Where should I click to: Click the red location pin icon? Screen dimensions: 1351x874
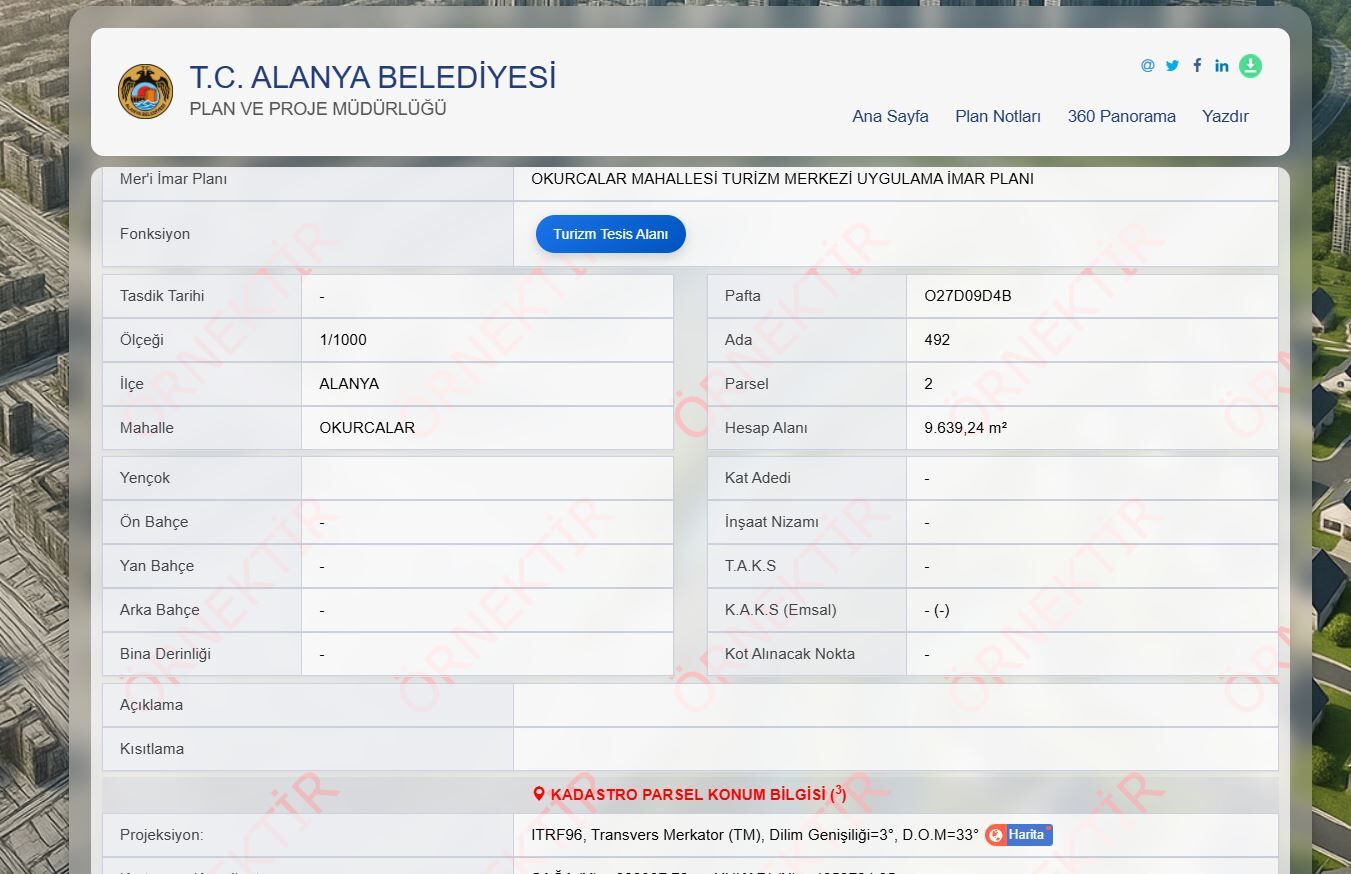point(539,794)
